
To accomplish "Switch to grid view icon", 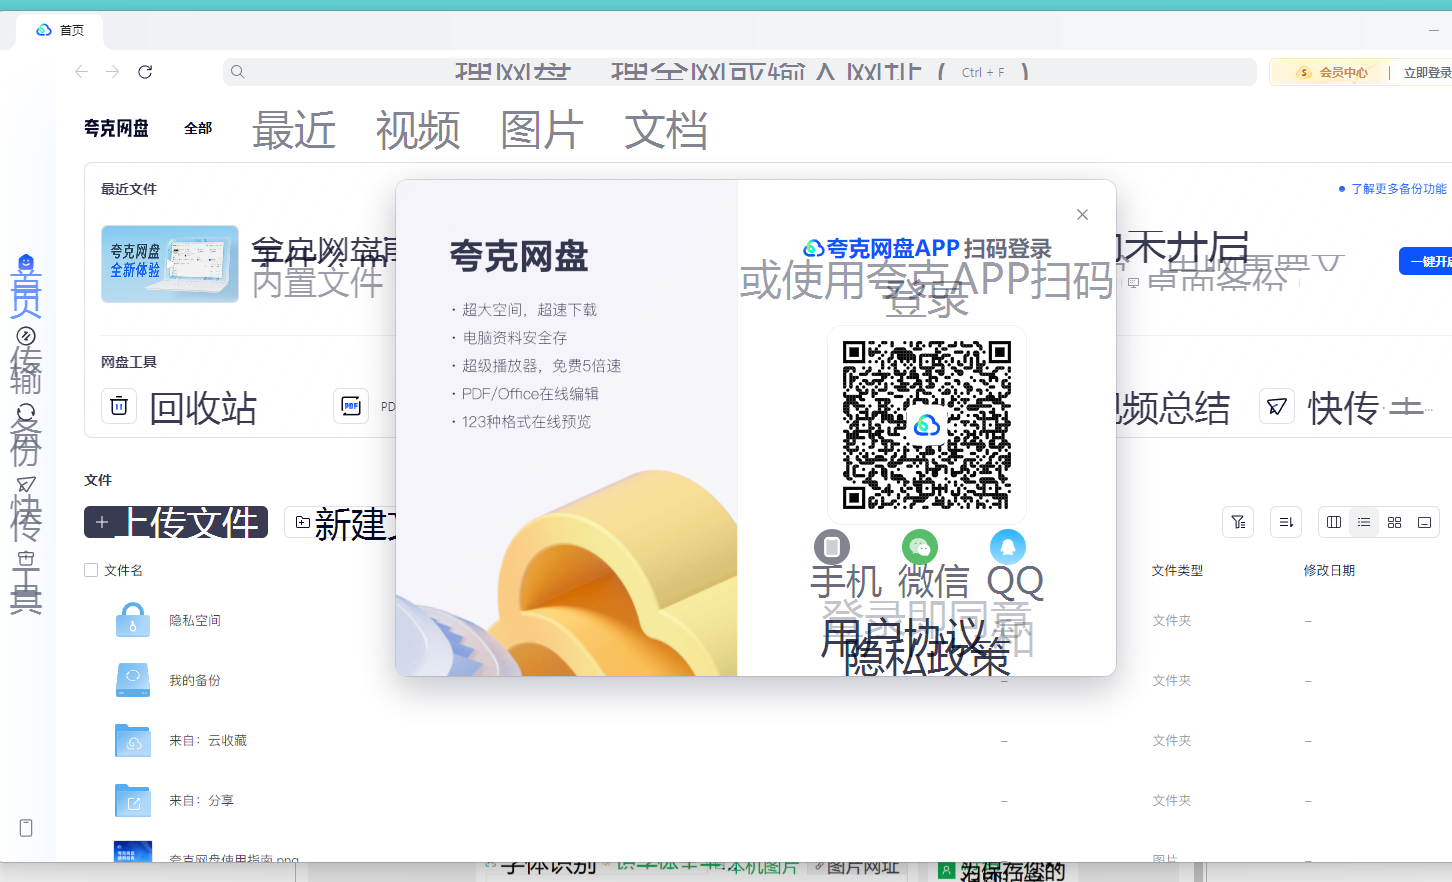I will click(1394, 522).
